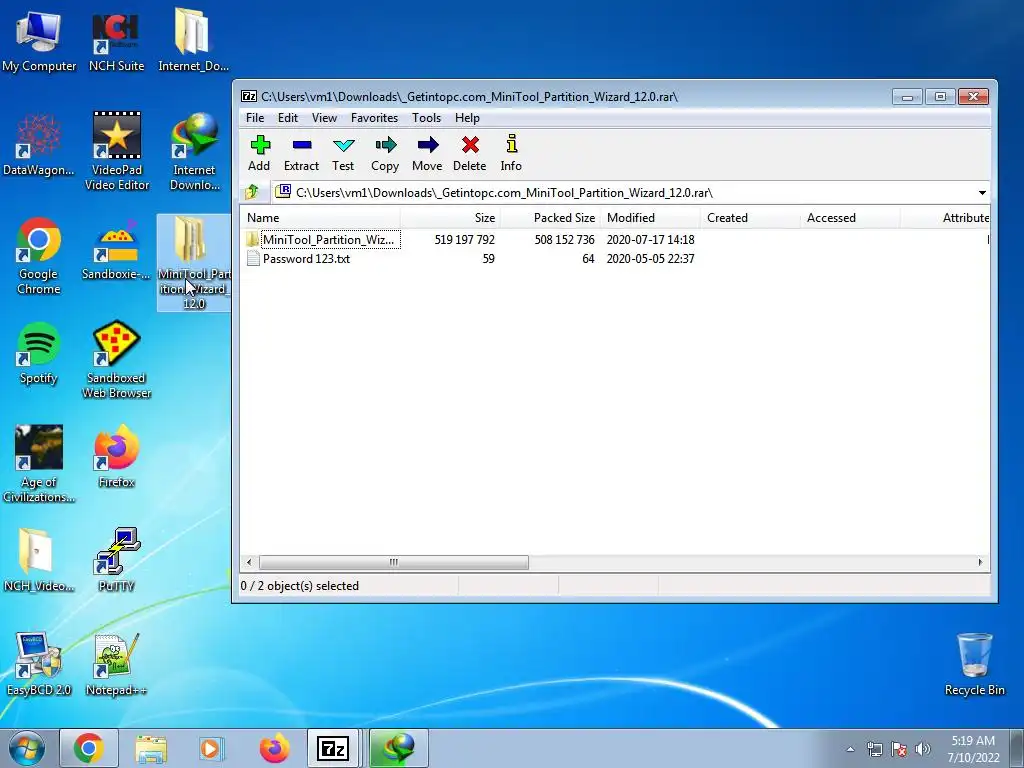
Task: Expand the address path dropdown
Action: [x=982, y=193]
